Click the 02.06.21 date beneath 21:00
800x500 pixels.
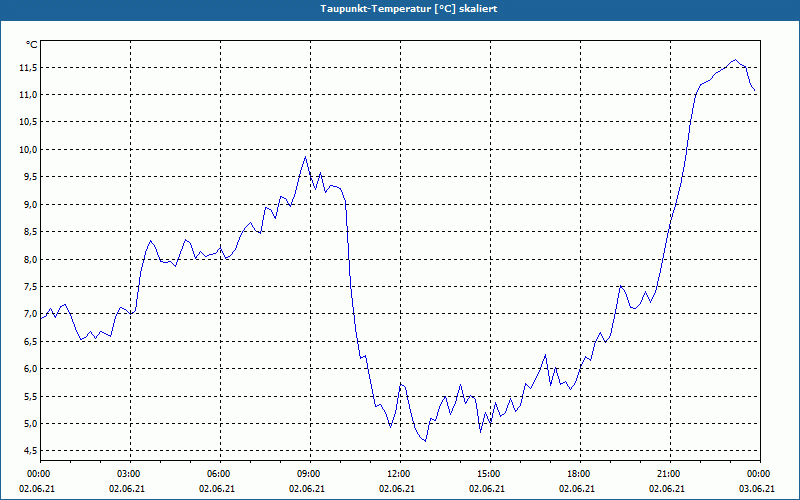667,489
